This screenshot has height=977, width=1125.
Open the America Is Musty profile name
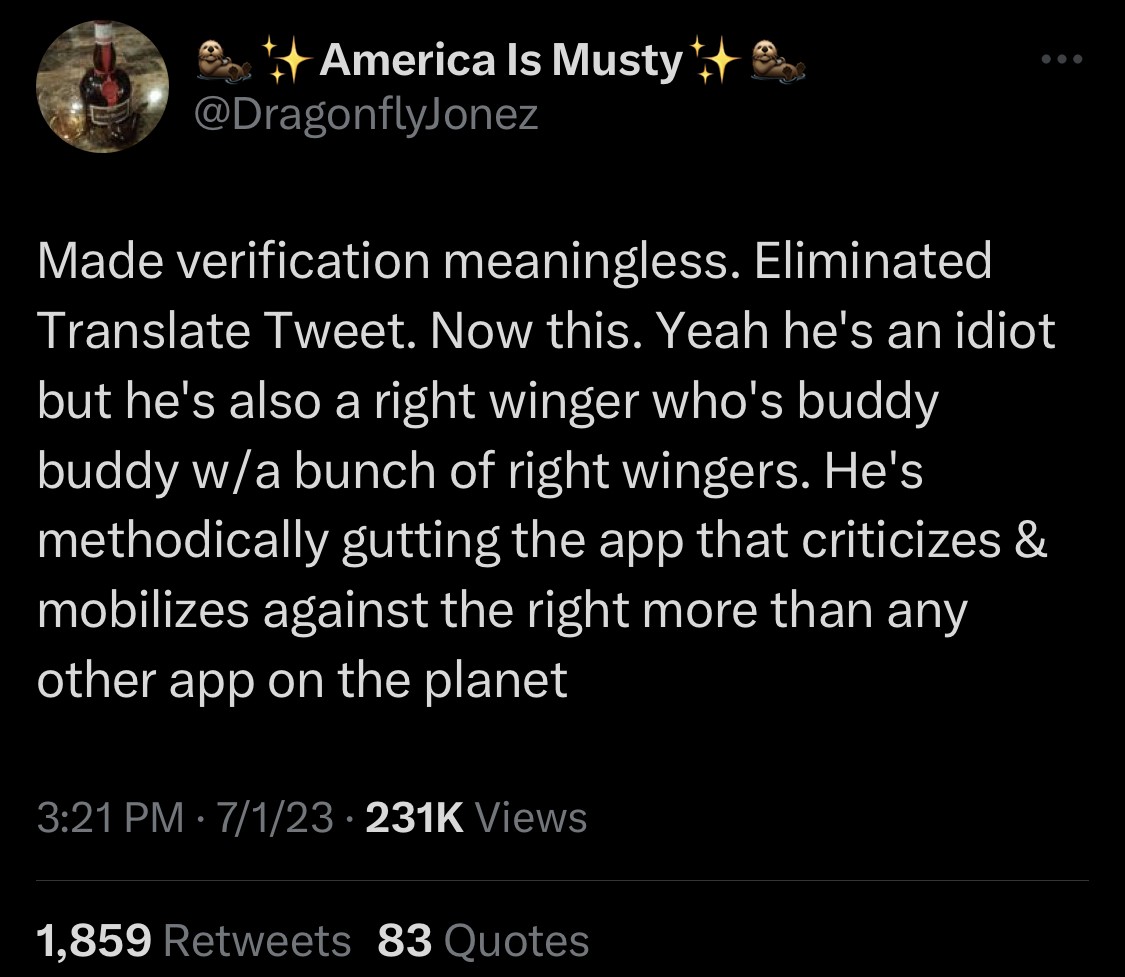pyautogui.click(x=498, y=62)
